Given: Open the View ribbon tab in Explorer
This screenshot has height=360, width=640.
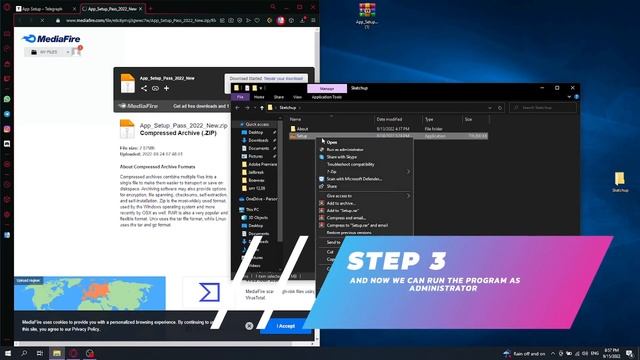Looking at the screenshot, I should coord(297,97).
